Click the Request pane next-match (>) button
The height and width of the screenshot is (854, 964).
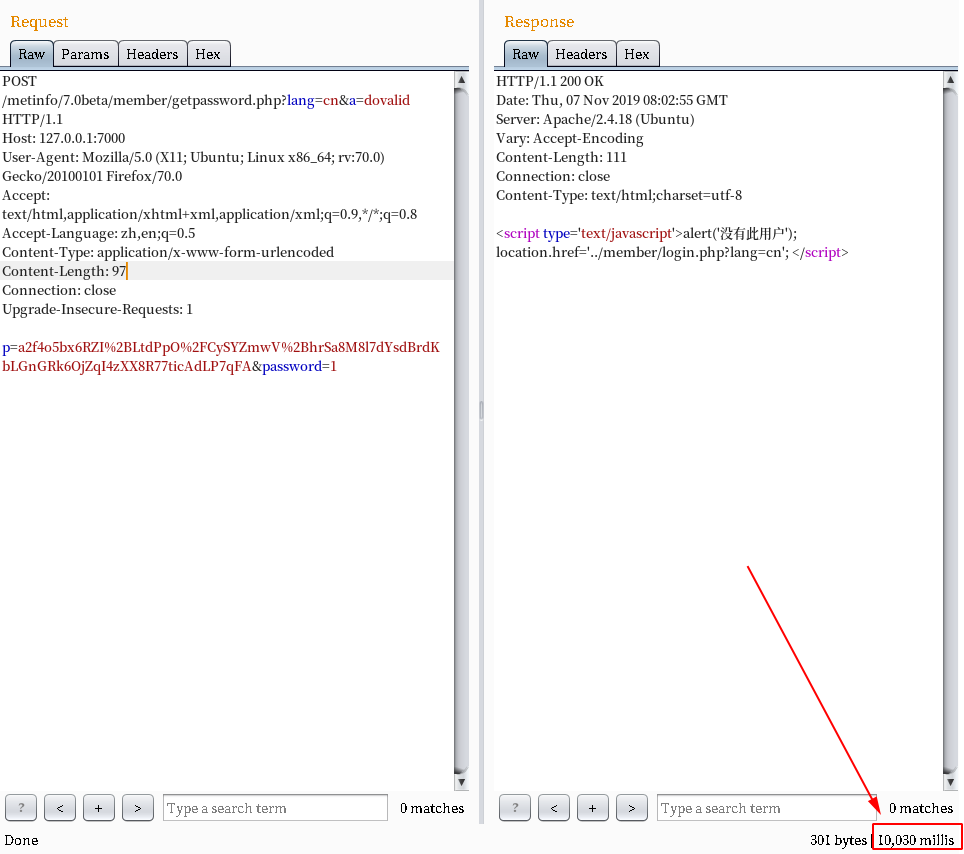pyautogui.click(x=138, y=808)
